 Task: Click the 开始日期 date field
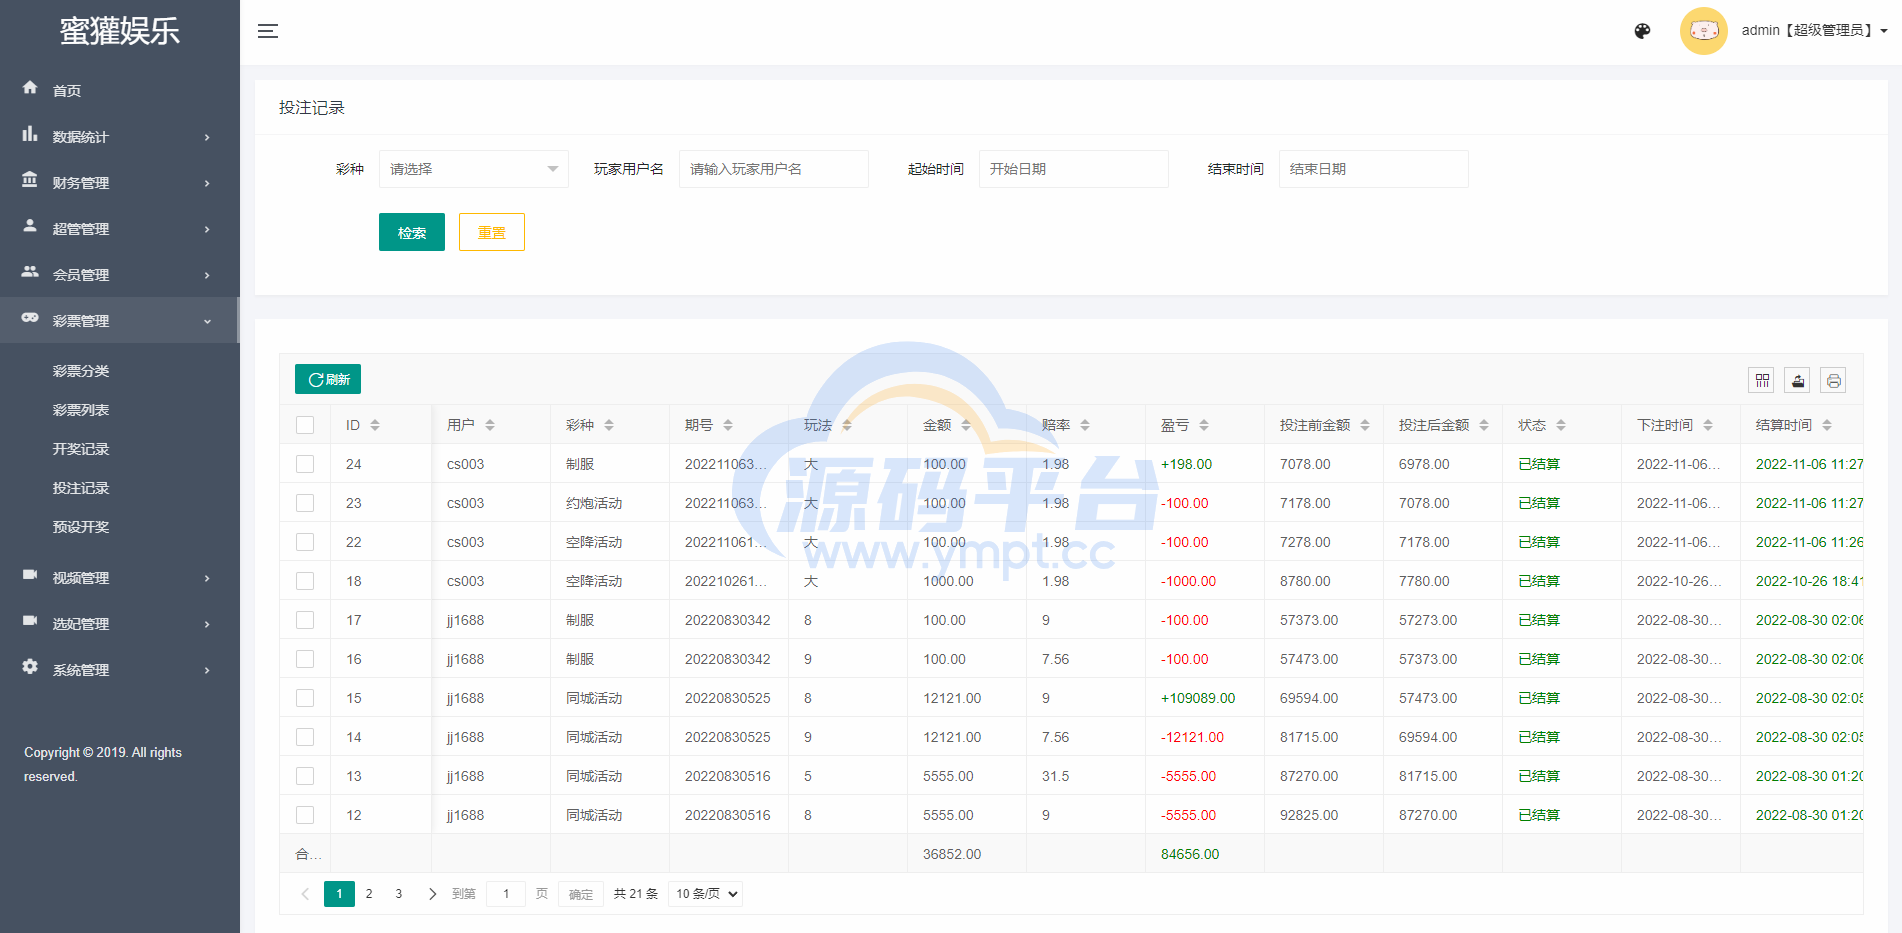[1074, 169]
